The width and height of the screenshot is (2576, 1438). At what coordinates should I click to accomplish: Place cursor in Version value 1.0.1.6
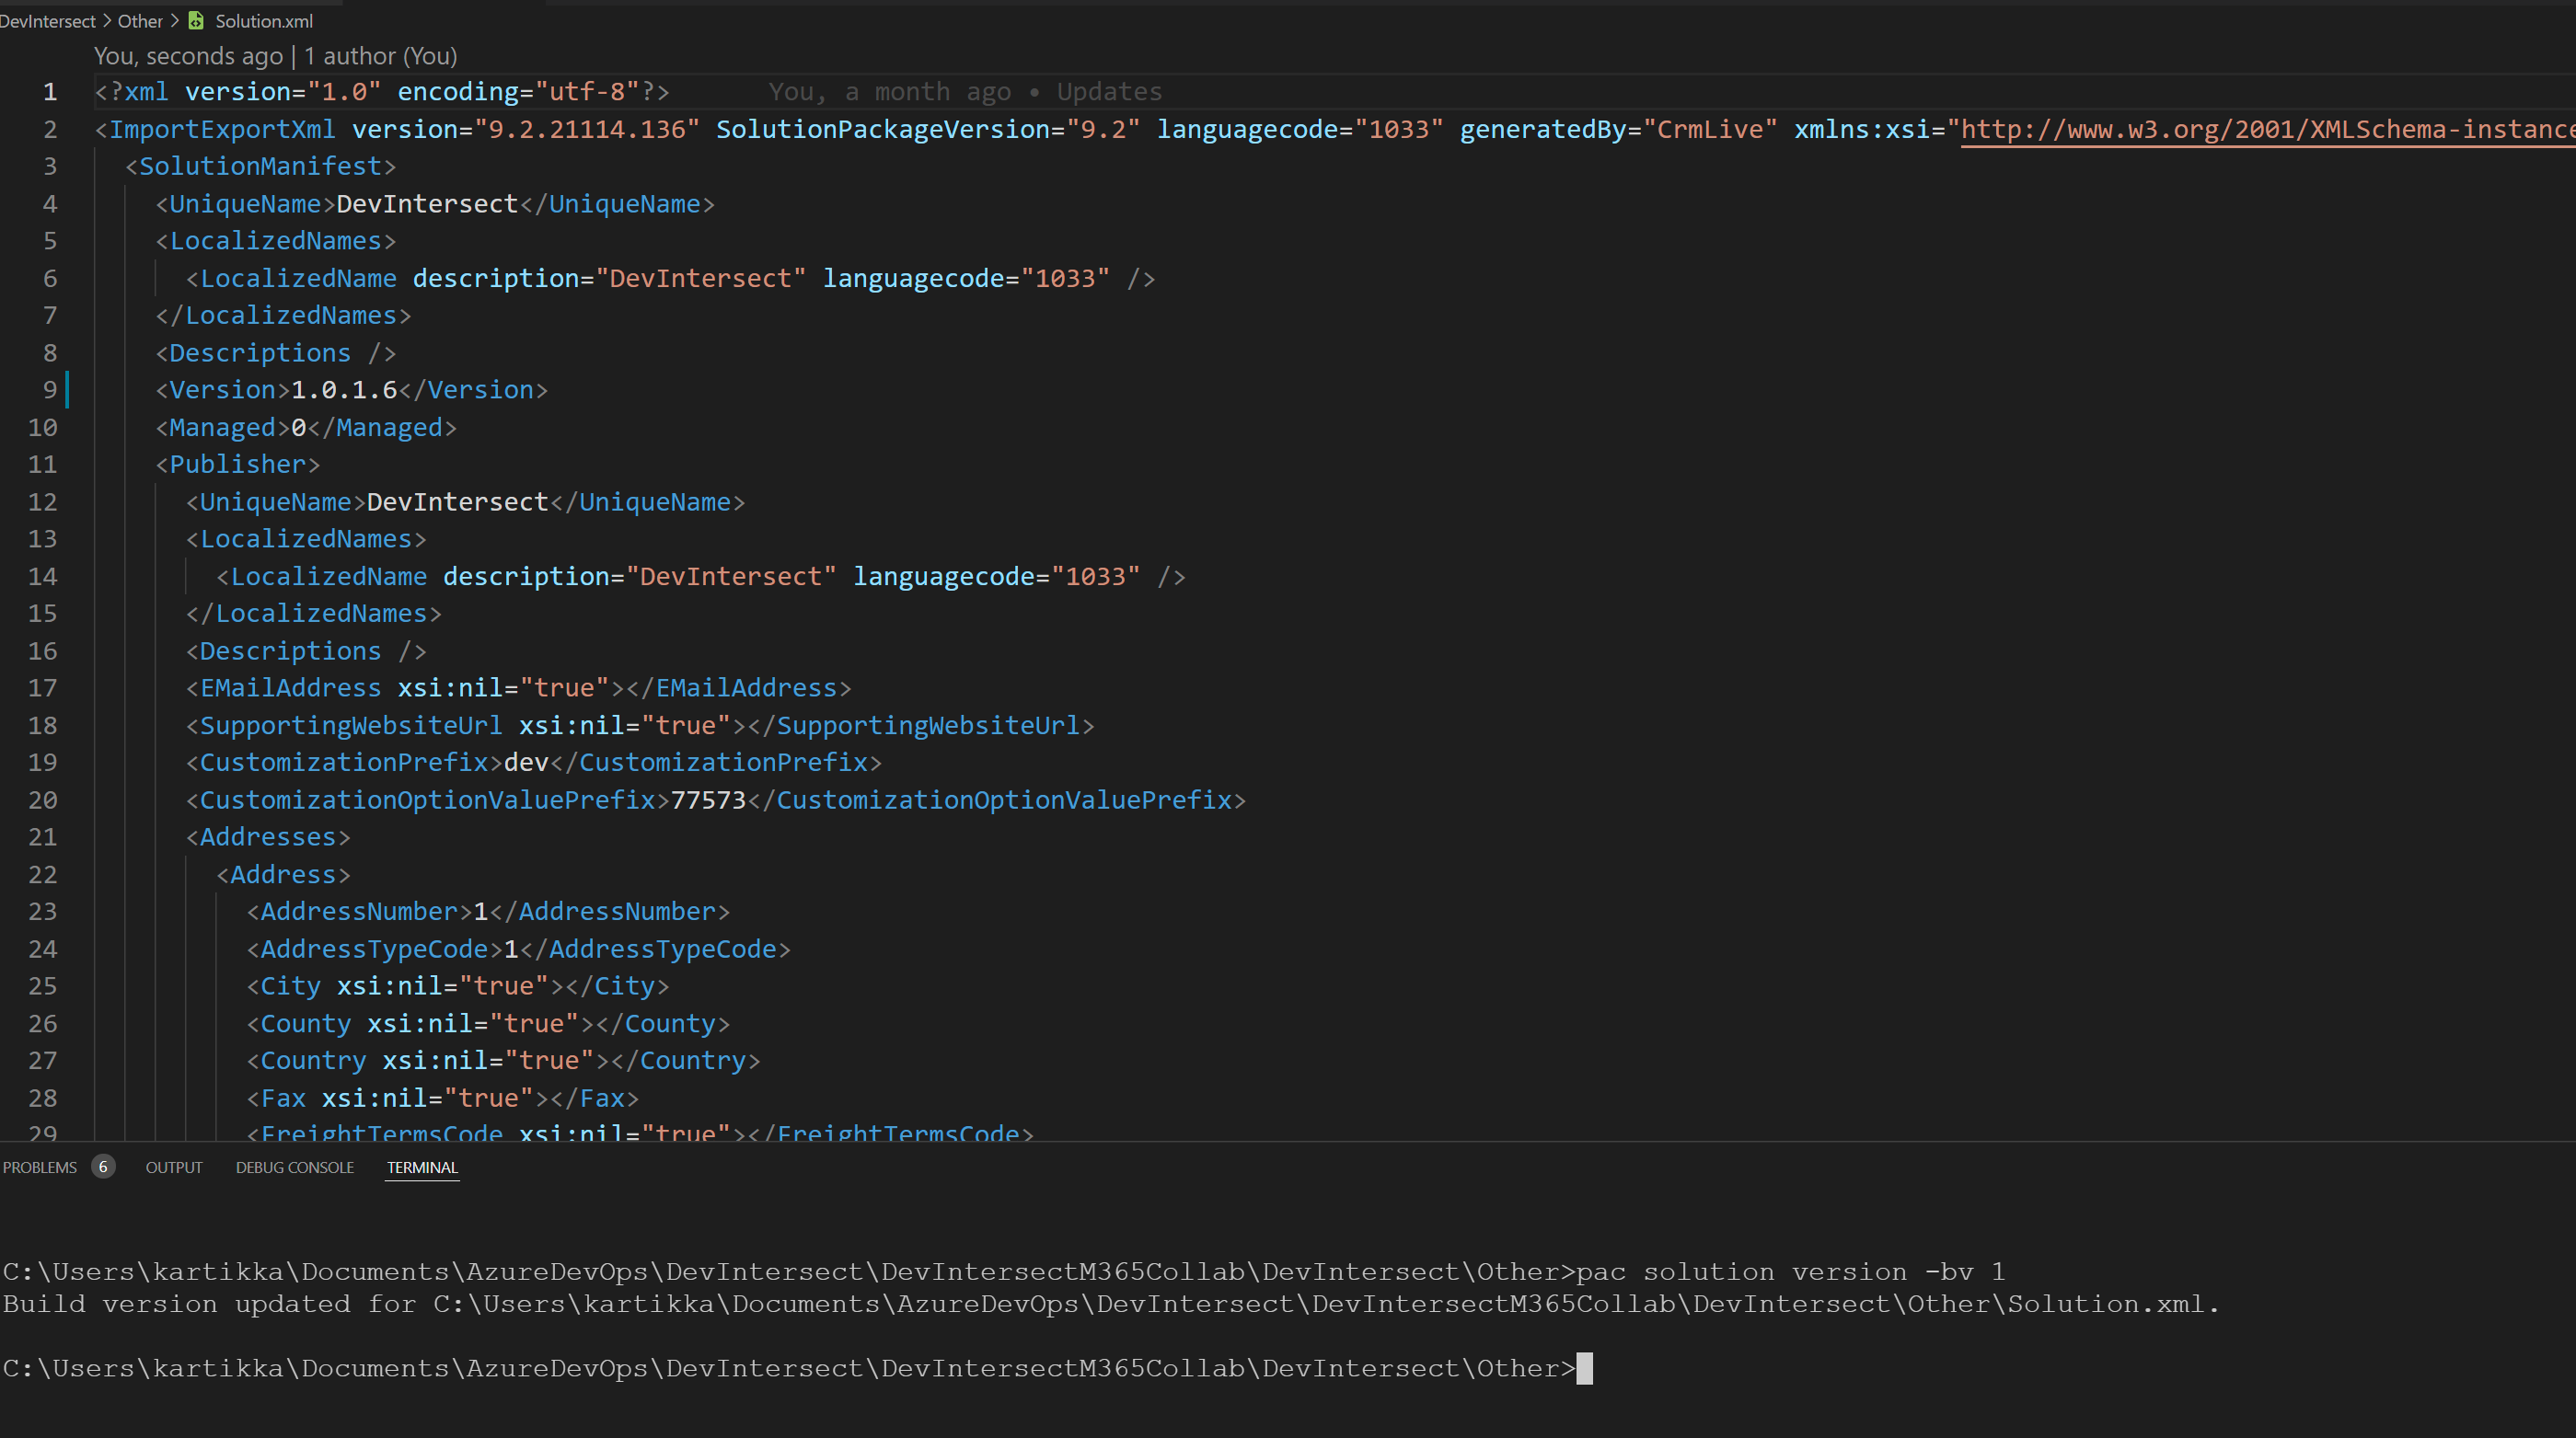(344, 390)
